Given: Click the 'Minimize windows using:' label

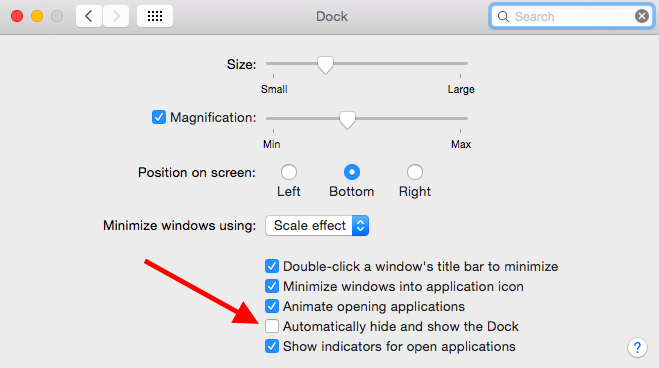Looking at the screenshot, I should point(179,226).
